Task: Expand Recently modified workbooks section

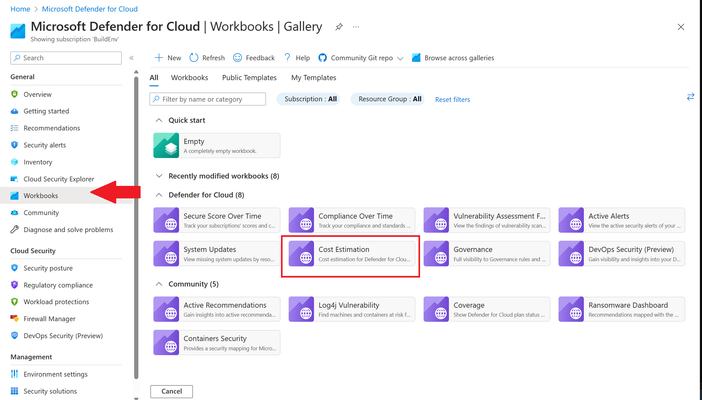Action: 158,176
